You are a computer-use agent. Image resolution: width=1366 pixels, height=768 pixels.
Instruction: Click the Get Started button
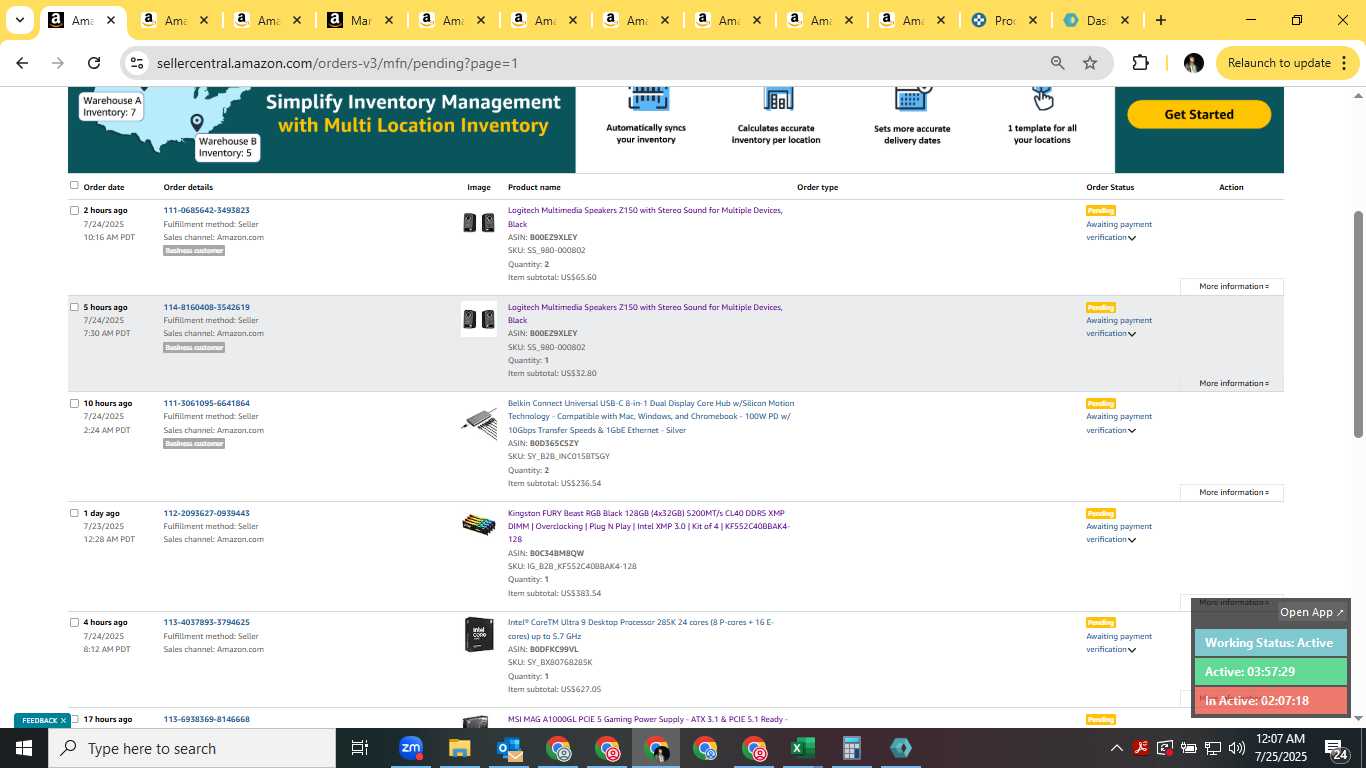click(x=1199, y=114)
